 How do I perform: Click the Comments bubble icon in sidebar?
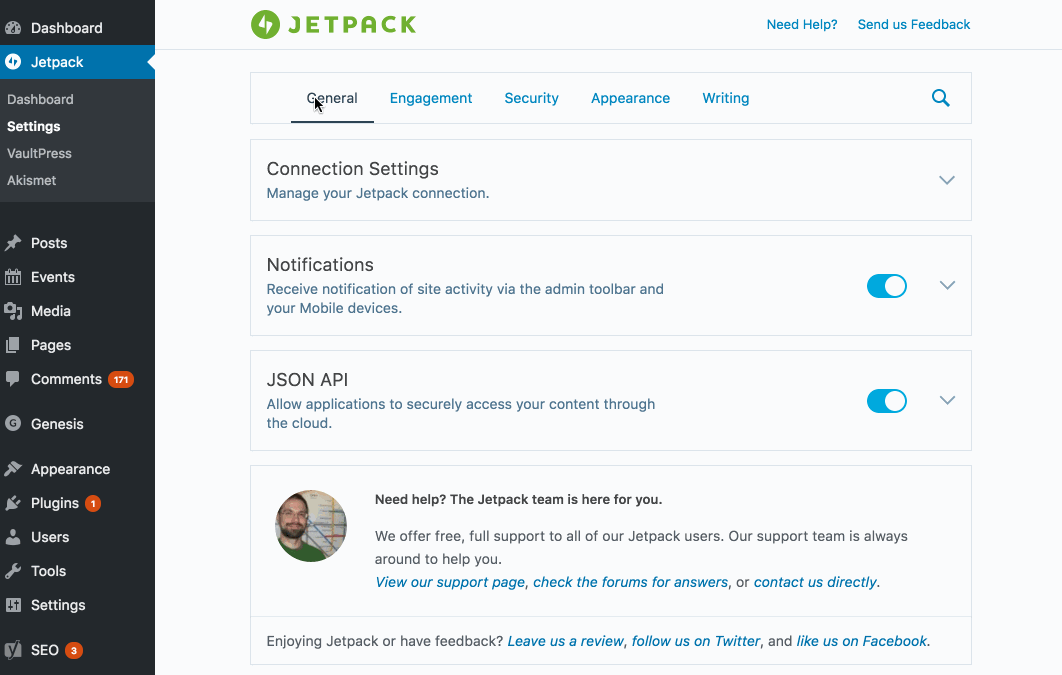pyautogui.click(x=13, y=379)
